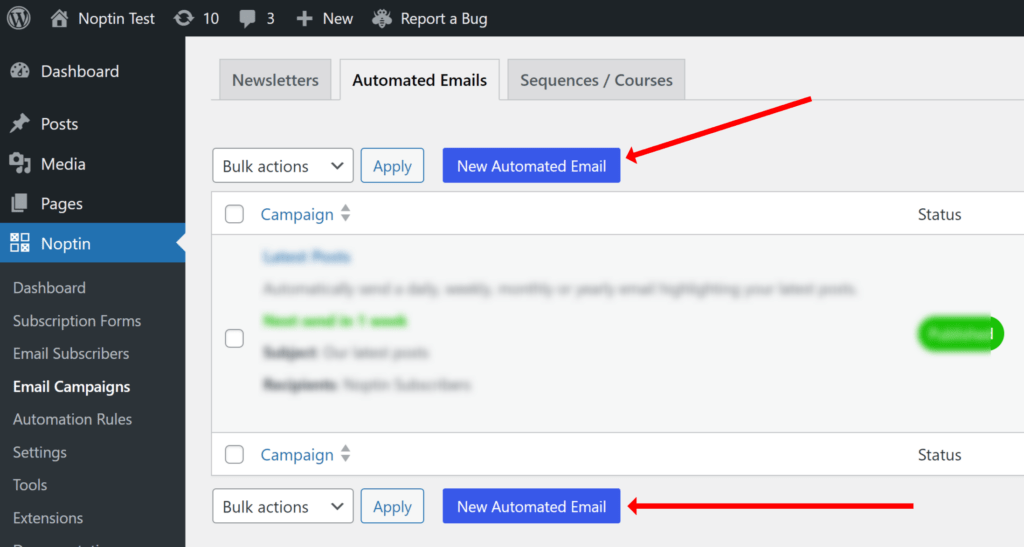The image size is (1024, 547).
Task: Click the Report a Bug icon
Action: (x=381, y=18)
